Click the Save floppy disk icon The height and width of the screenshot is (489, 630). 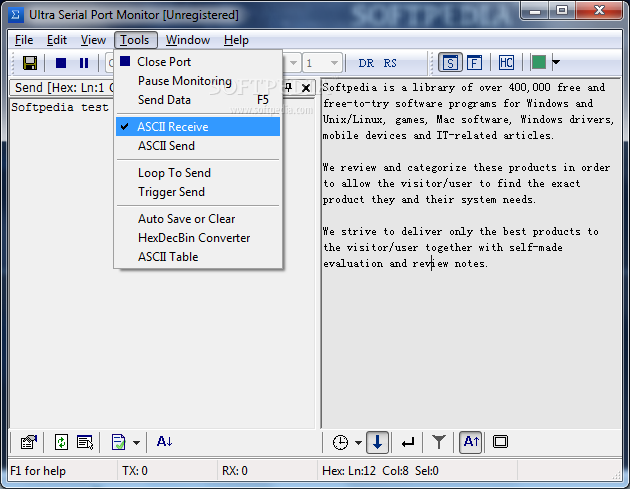[30, 63]
